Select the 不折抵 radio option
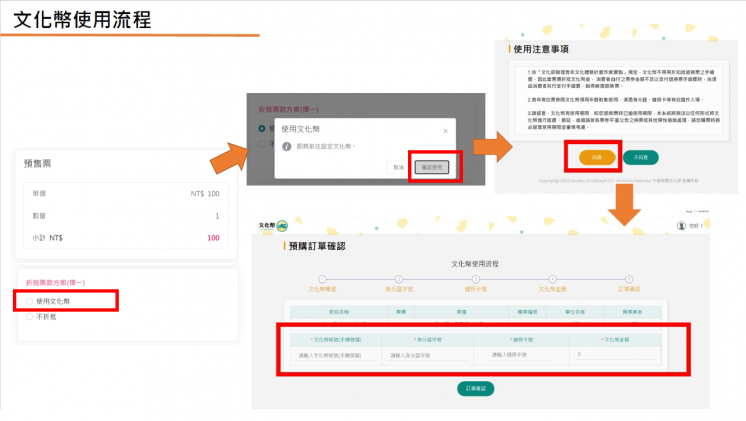746x421 pixels. pos(29,317)
